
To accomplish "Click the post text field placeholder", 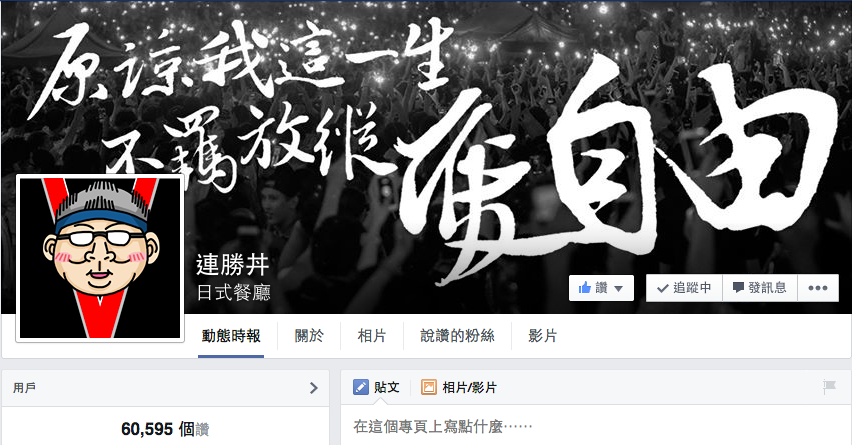I will [x=443, y=427].
